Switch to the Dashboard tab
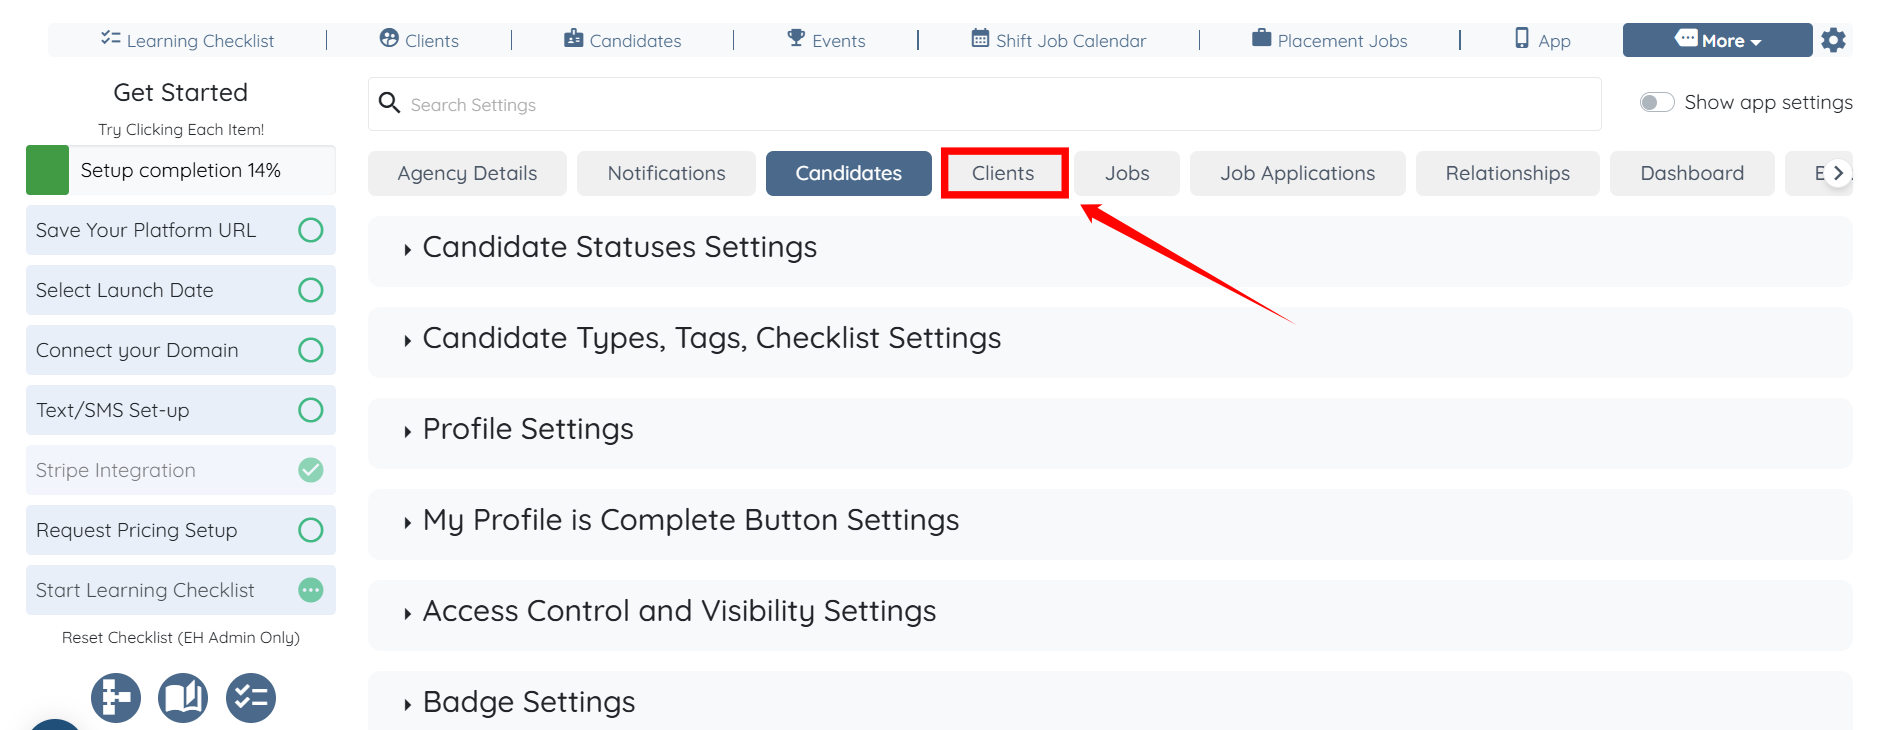Screen dimensions: 1900x730 pyautogui.click(x=1692, y=173)
